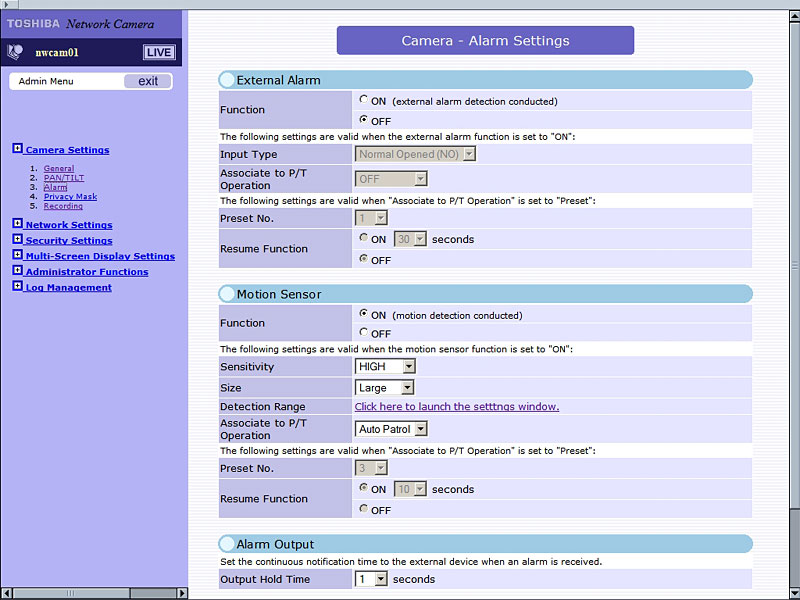The image size is (800, 600).
Task: Expand the Network Settings plus icon
Action: (x=18, y=224)
